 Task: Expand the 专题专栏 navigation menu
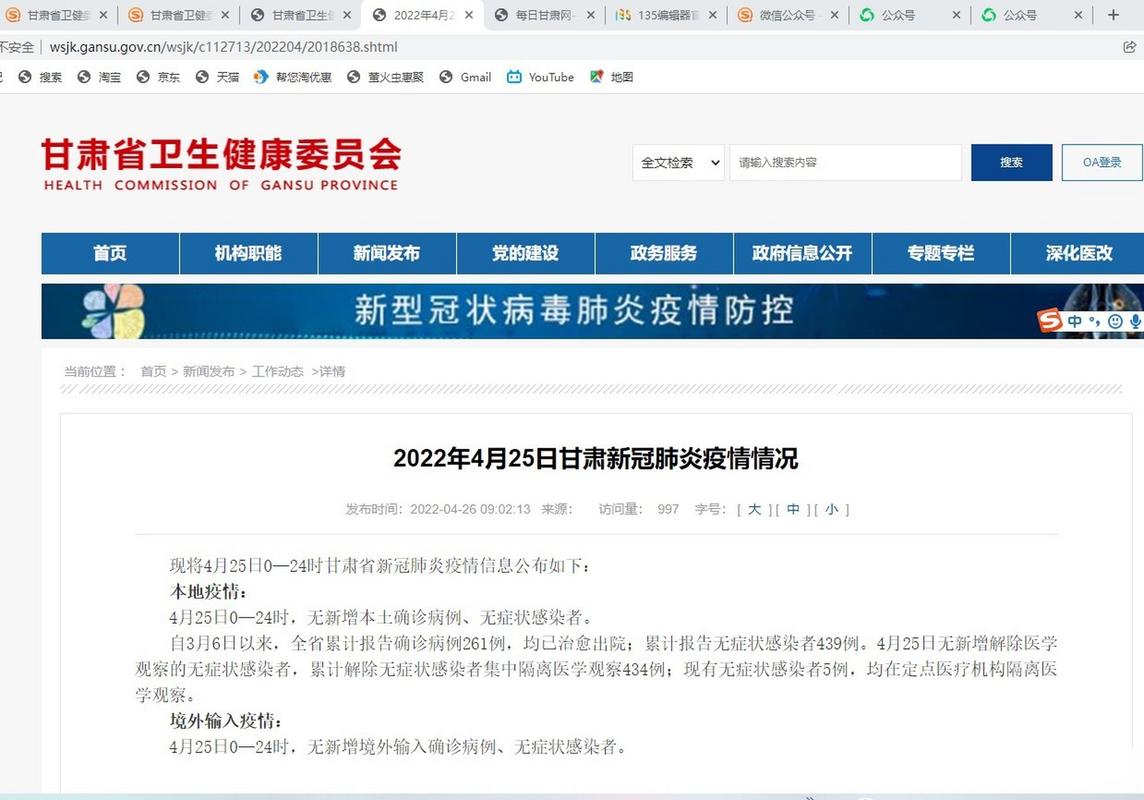pyautogui.click(x=941, y=253)
